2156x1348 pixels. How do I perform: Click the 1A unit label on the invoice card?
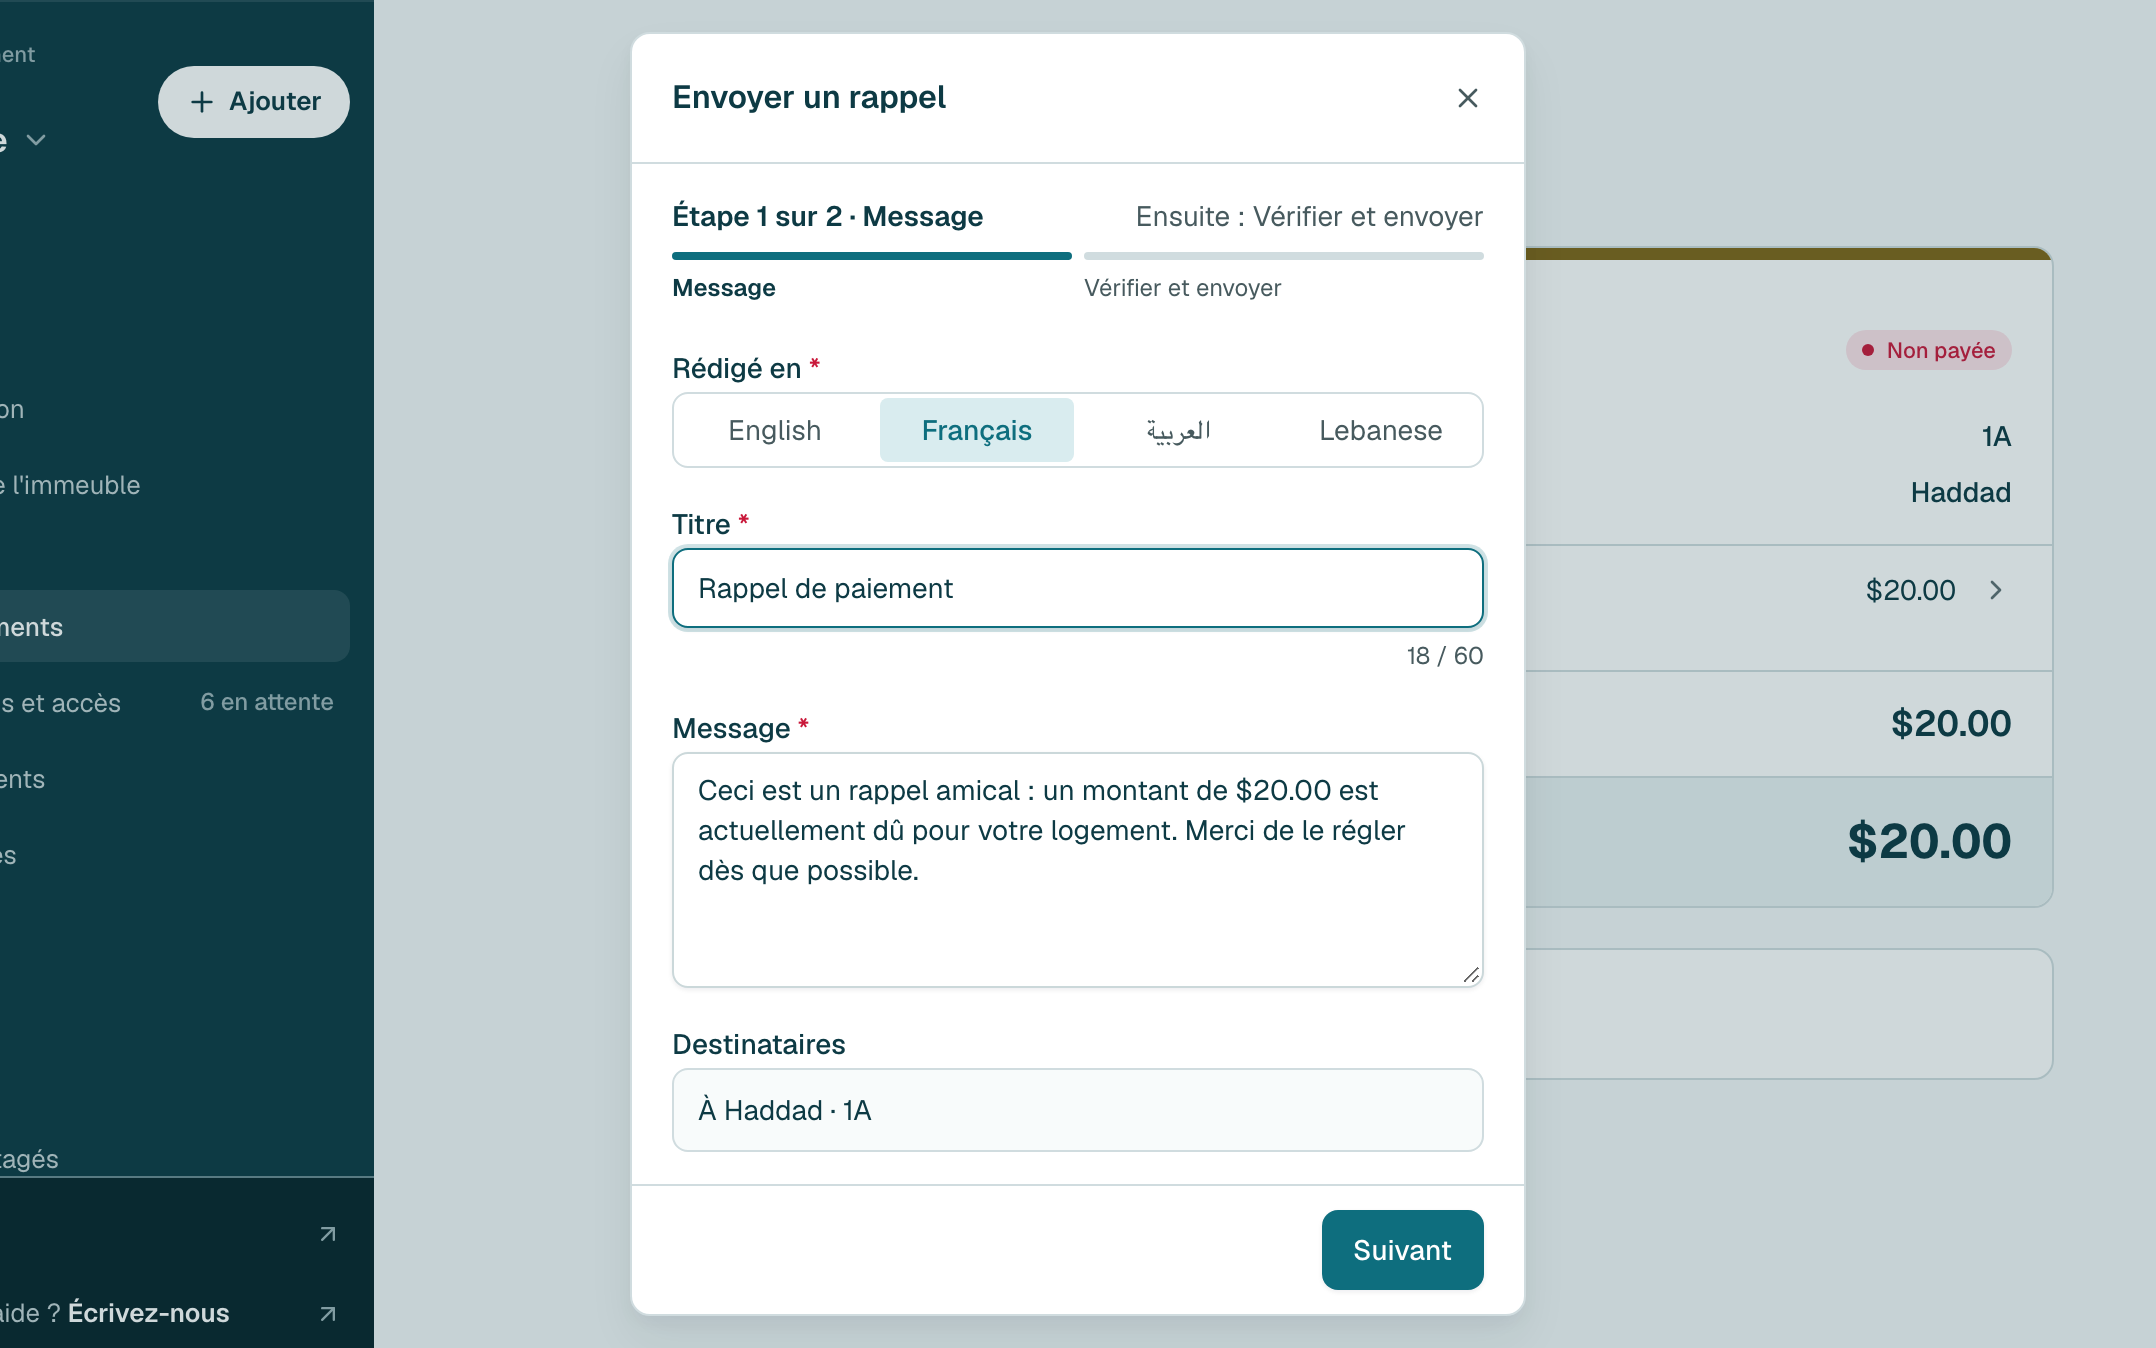pos(1996,436)
